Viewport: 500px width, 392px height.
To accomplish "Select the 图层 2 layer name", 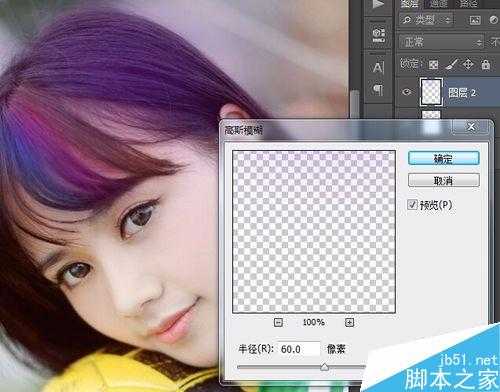I will (x=462, y=92).
